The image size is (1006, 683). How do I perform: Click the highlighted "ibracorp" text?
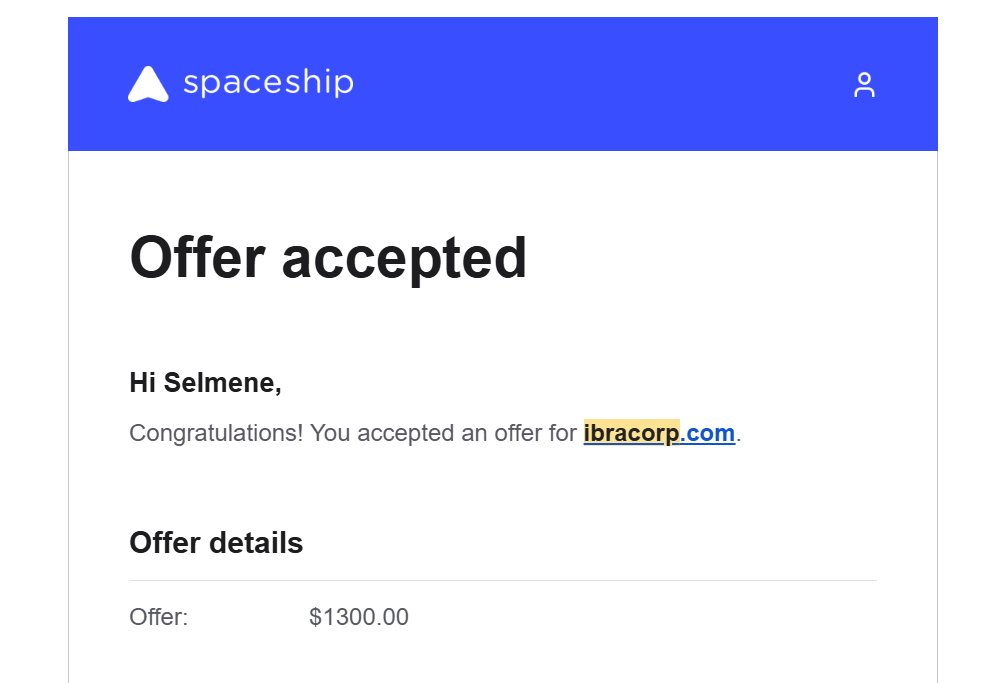[631, 434]
